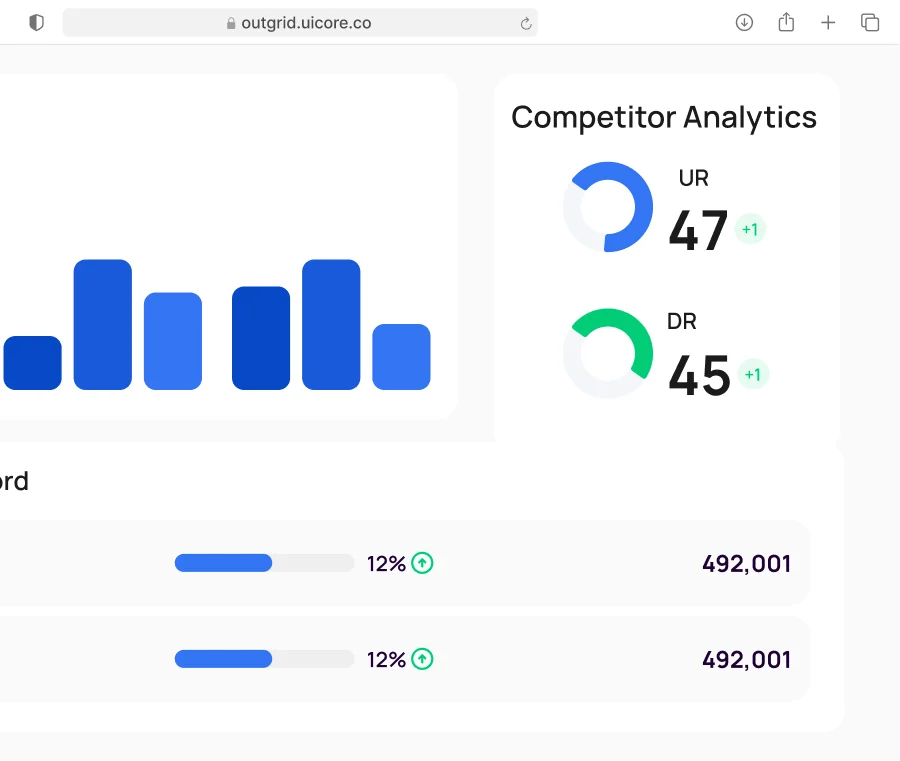The width and height of the screenshot is (900, 761).
Task: Click the +1 badge next to 47
Action: click(x=750, y=230)
